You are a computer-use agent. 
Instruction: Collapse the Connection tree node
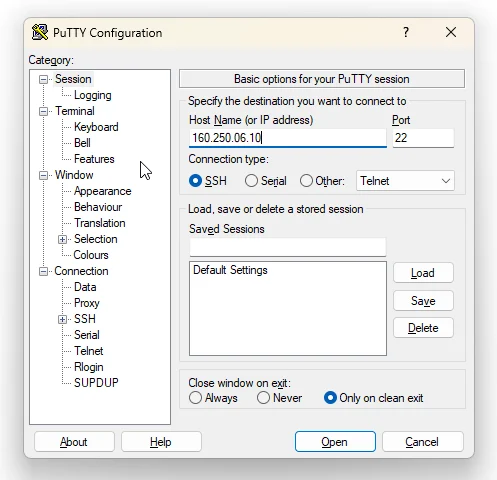coord(43,271)
